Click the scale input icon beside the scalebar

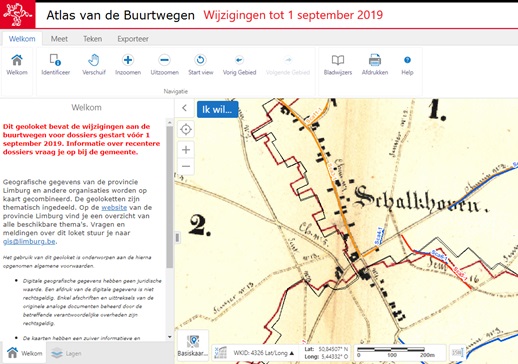pyautogui.click(x=457, y=352)
